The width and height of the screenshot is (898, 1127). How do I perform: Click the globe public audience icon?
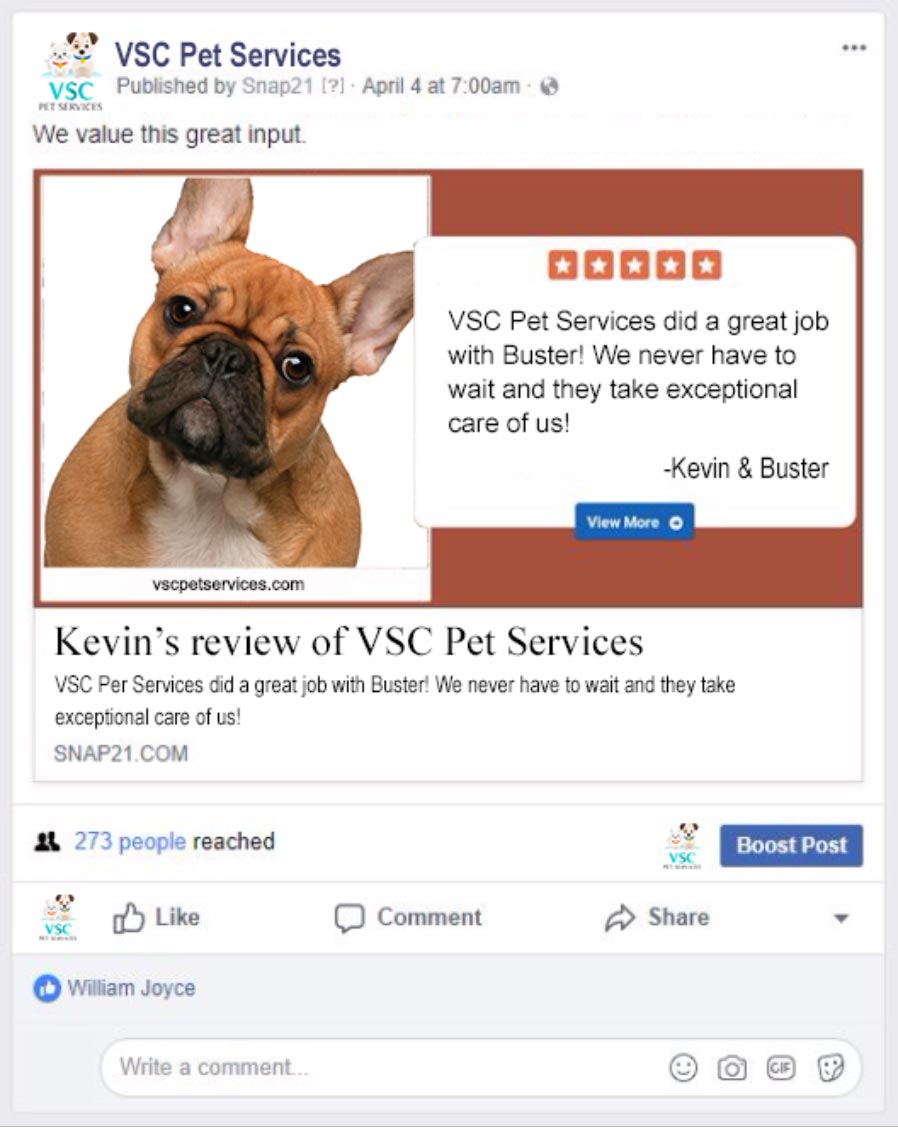click(549, 87)
